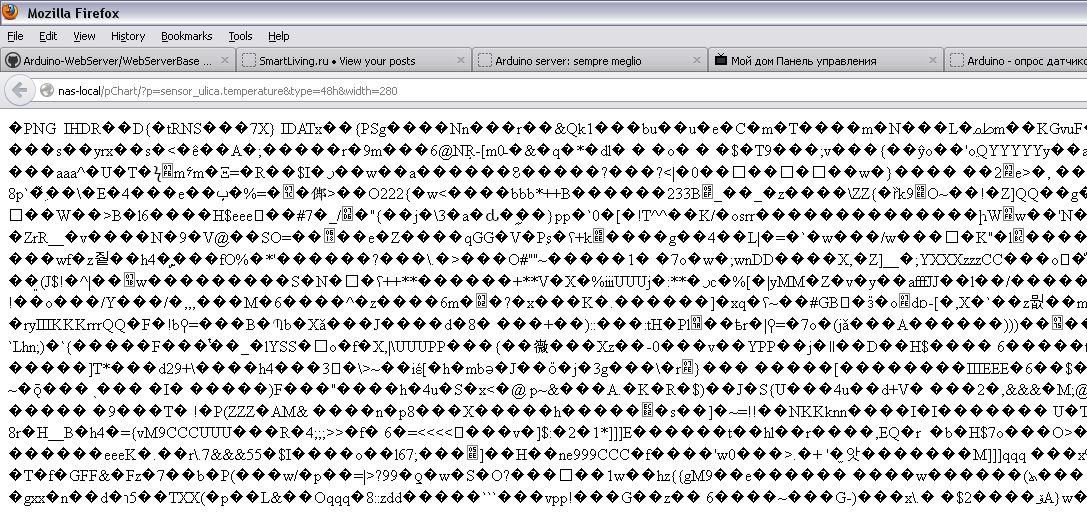1087x512 pixels.
Task: Open the Bookmarks menu
Action: click(x=186, y=36)
